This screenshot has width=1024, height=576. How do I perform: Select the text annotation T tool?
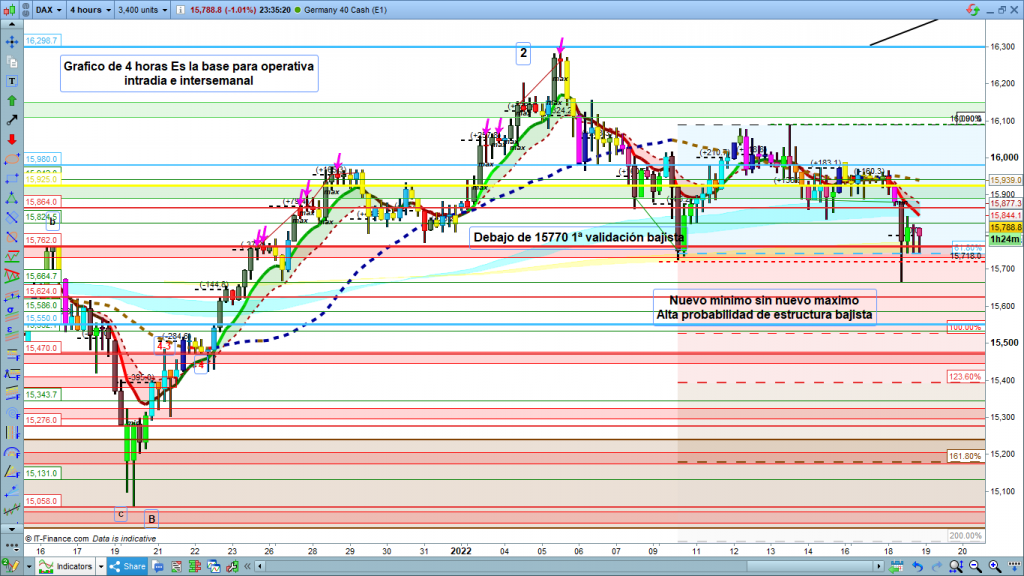(10, 81)
